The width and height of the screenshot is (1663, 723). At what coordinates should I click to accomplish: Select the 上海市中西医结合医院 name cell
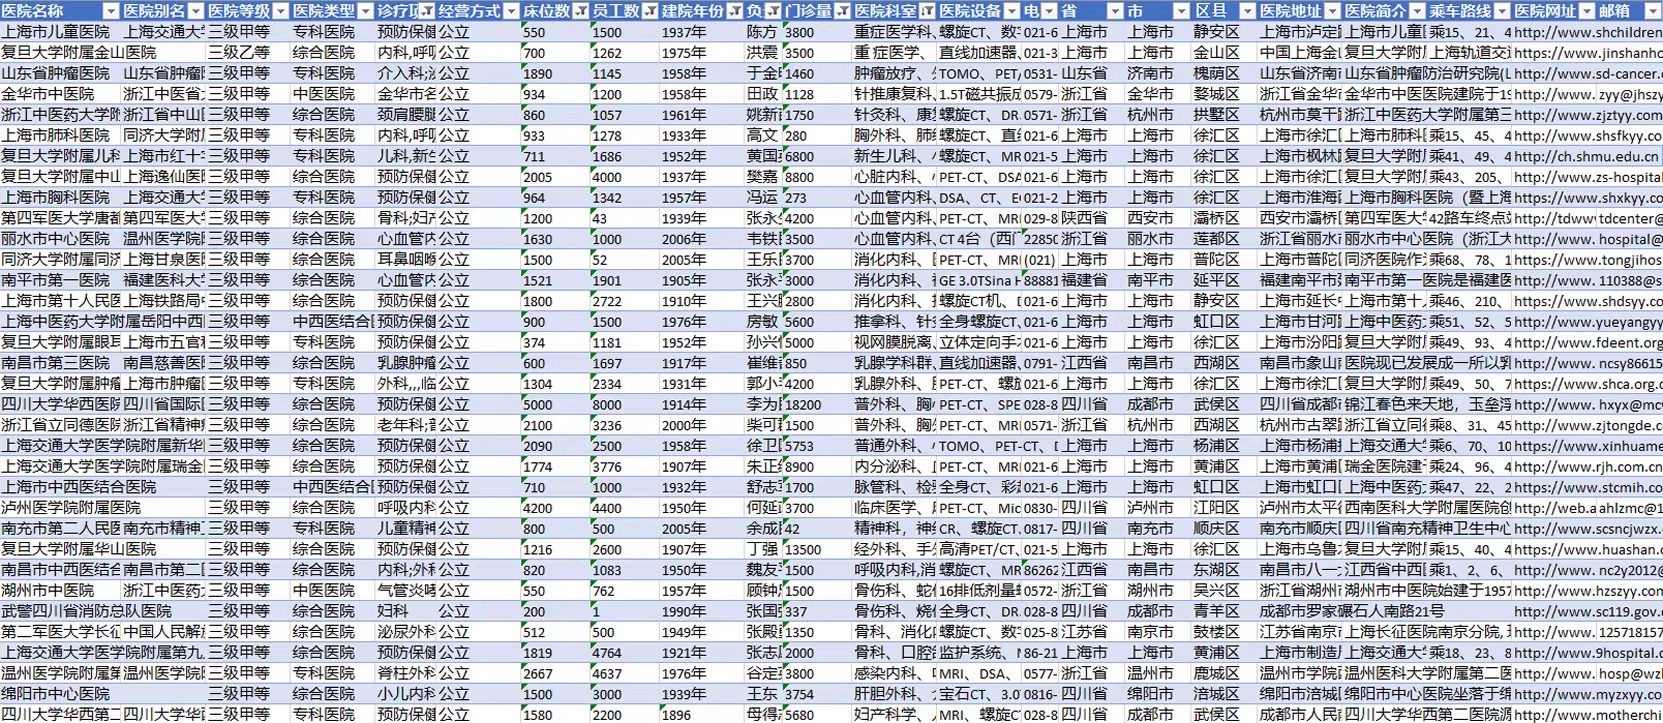(61, 487)
